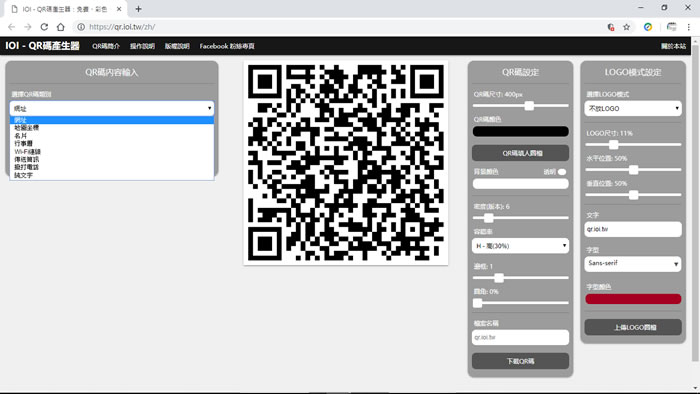View site information icon in address bar
The width and height of the screenshot is (700, 394).
point(81,27)
